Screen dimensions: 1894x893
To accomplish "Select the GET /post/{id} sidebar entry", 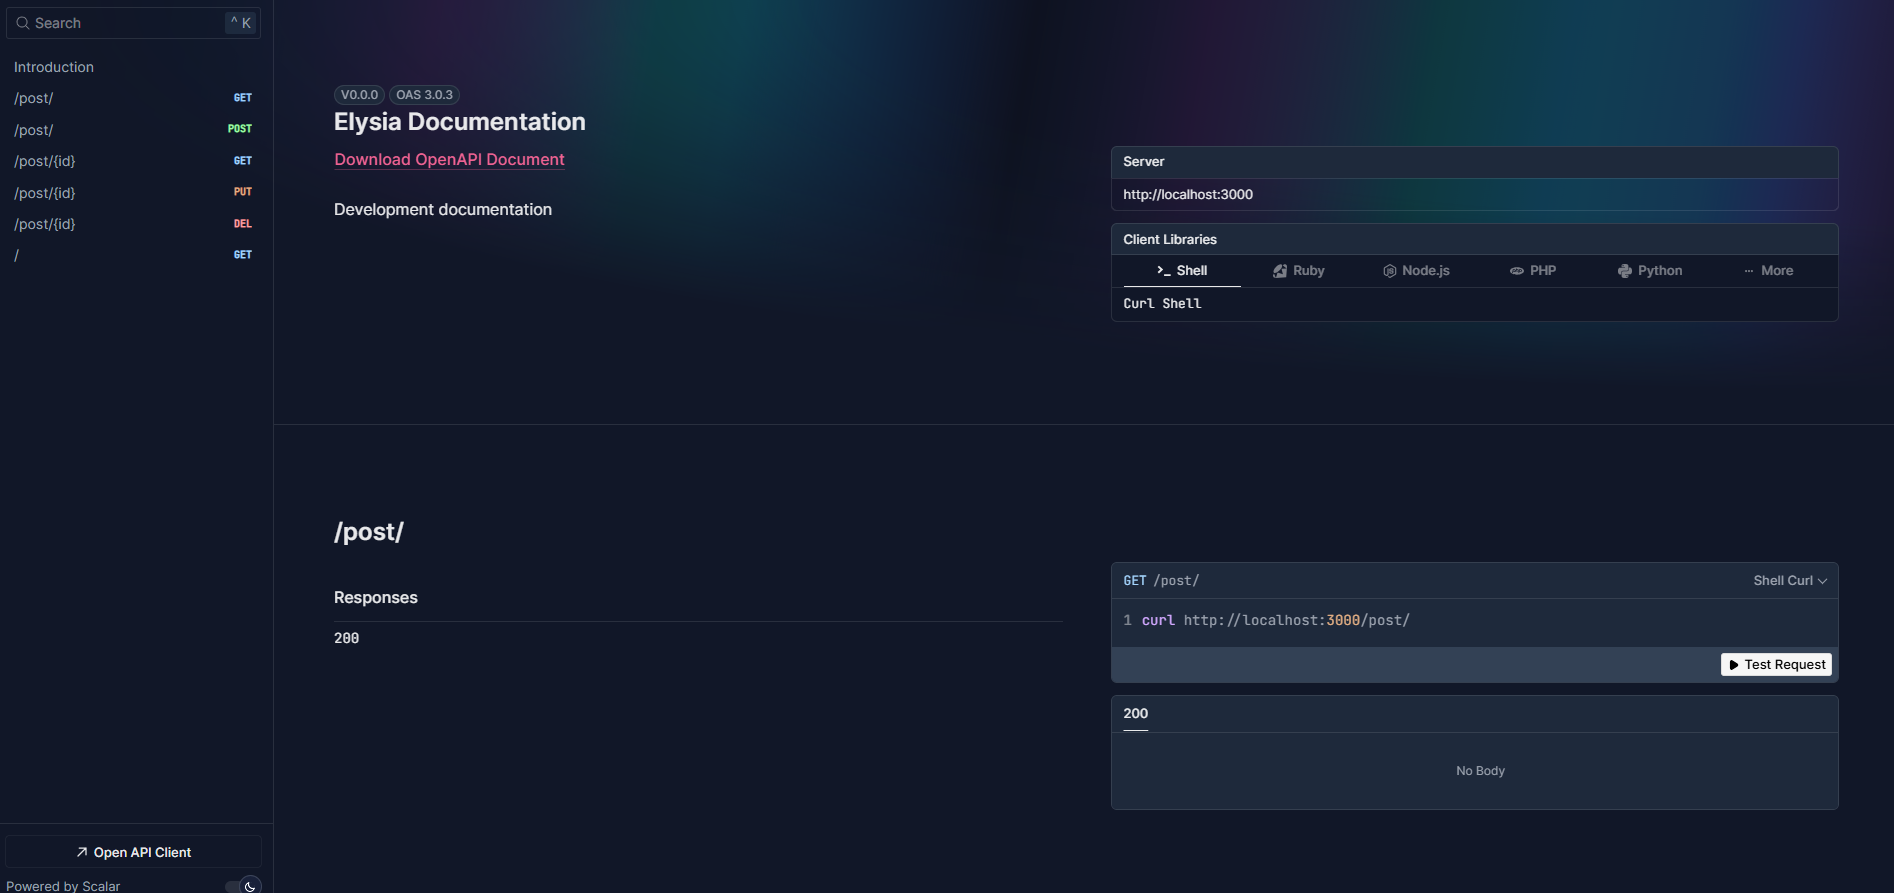I will click(x=133, y=161).
